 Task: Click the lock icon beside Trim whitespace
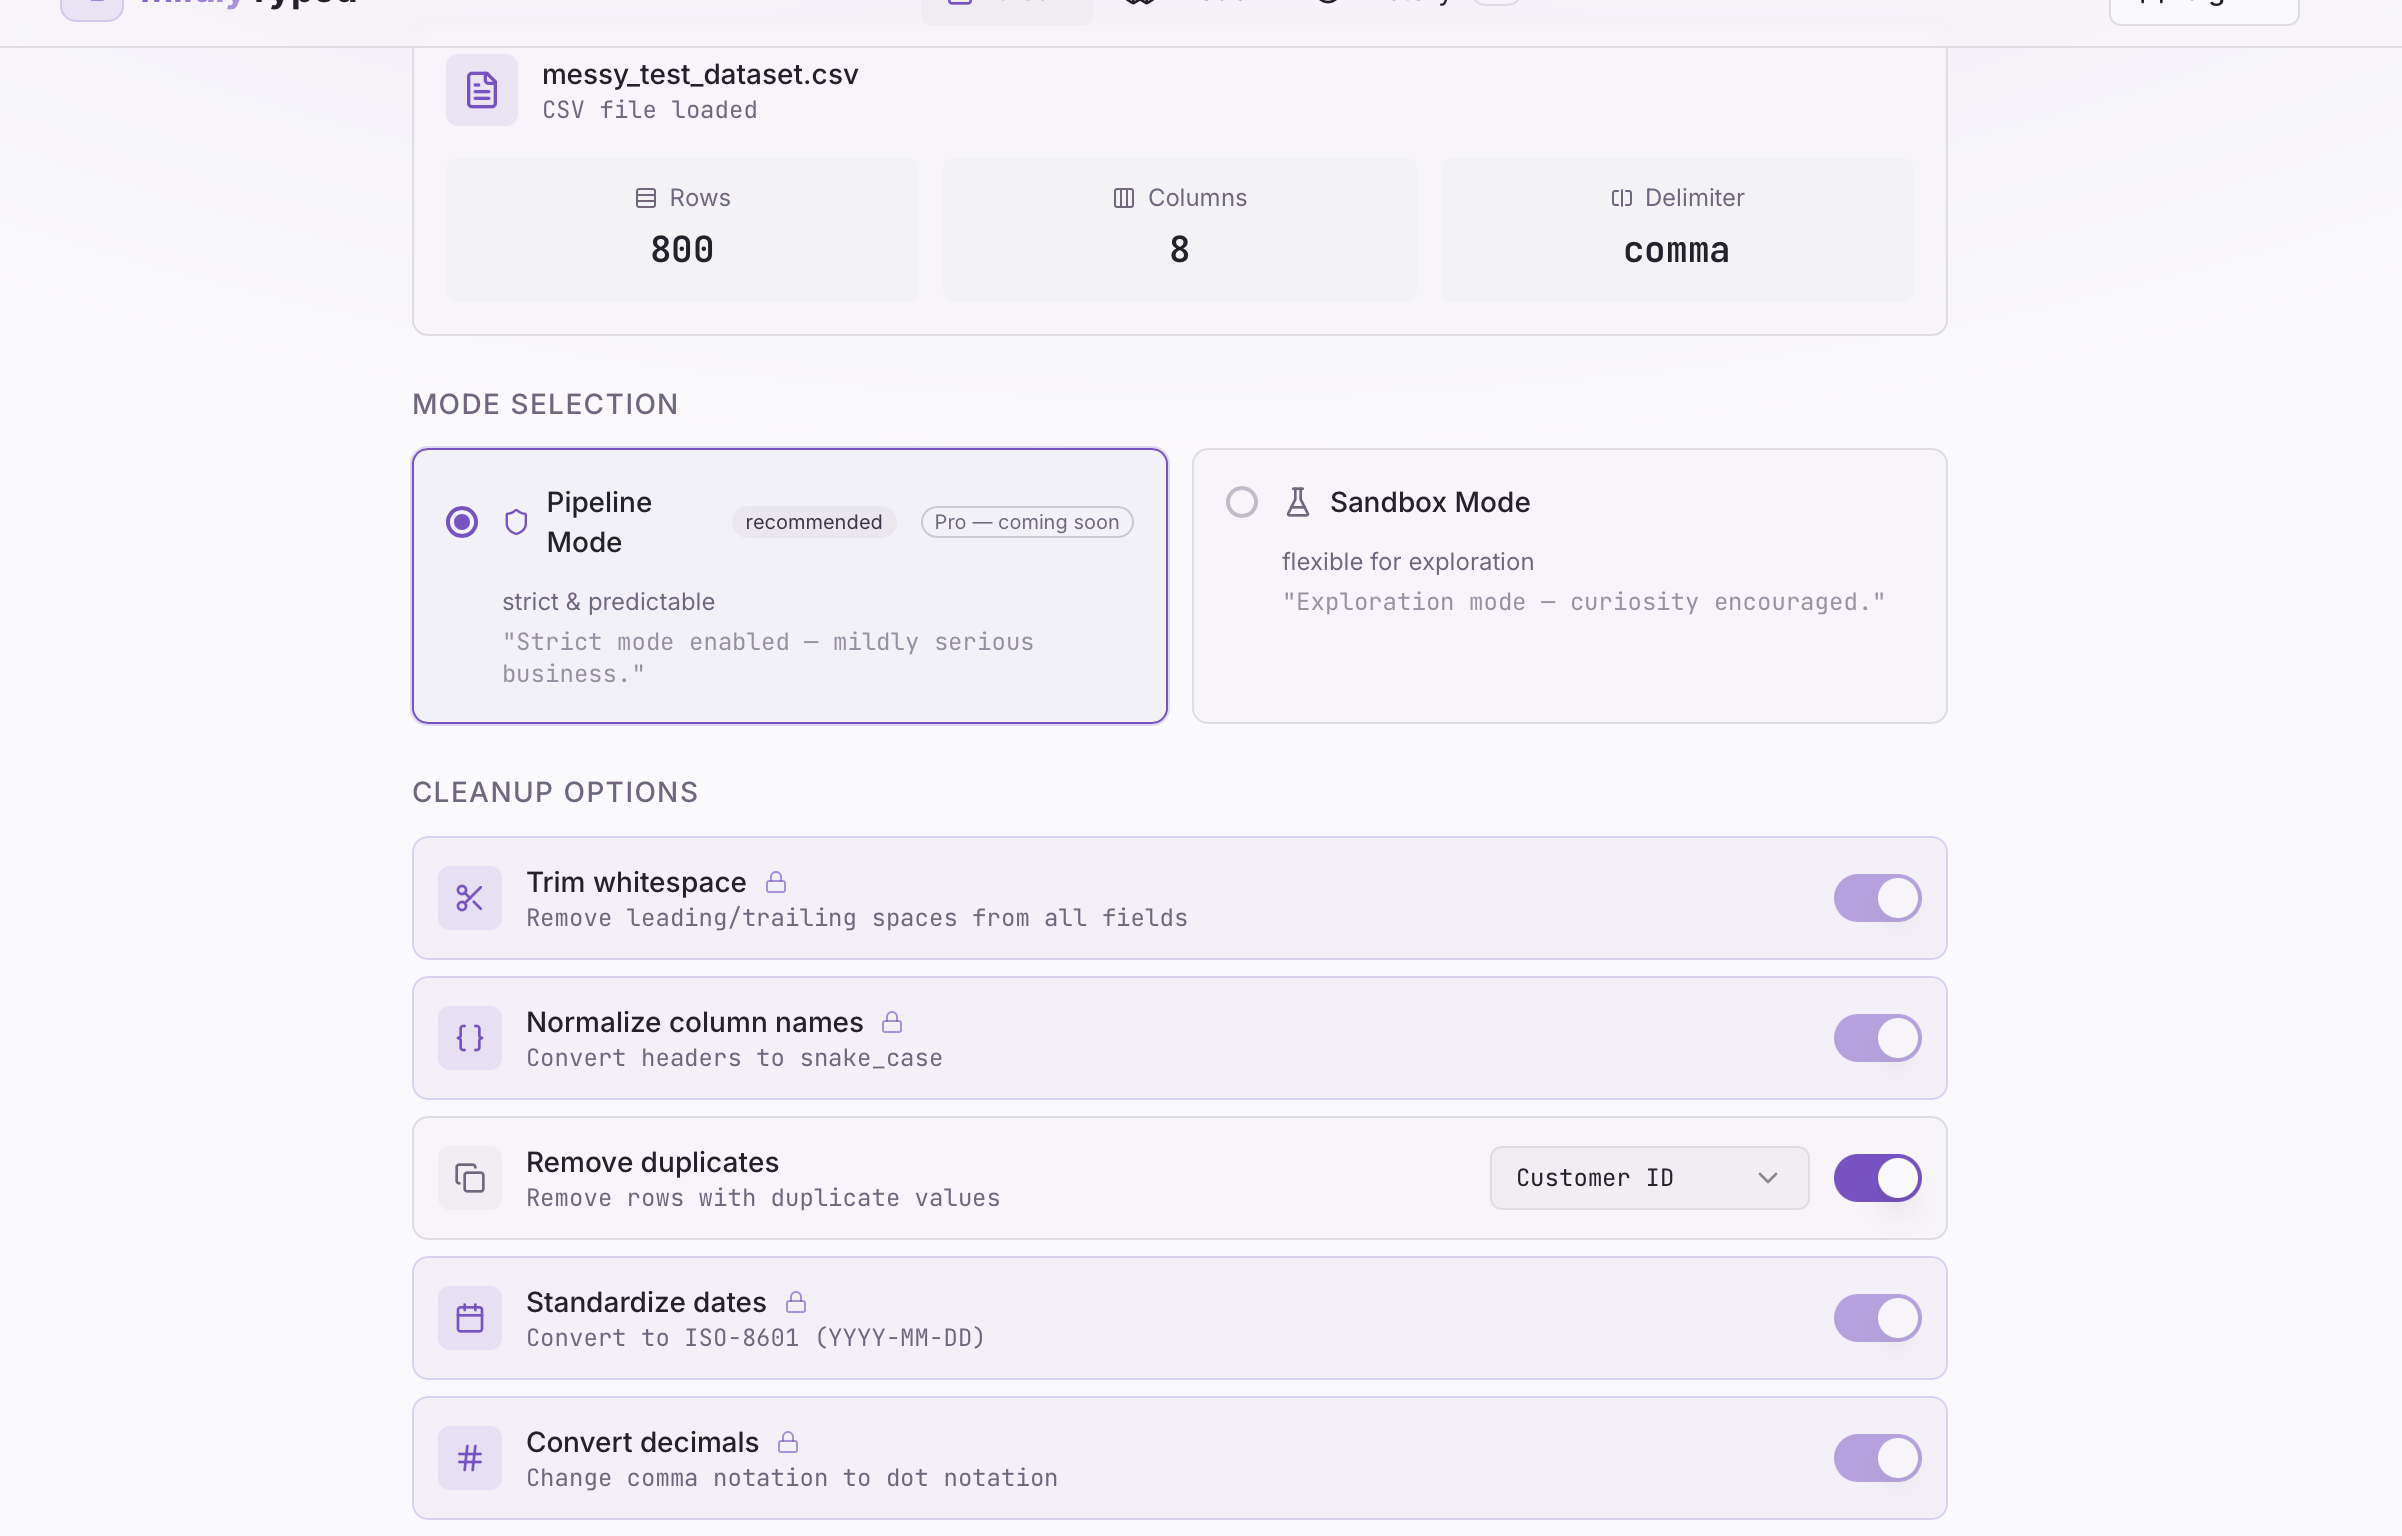click(778, 882)
